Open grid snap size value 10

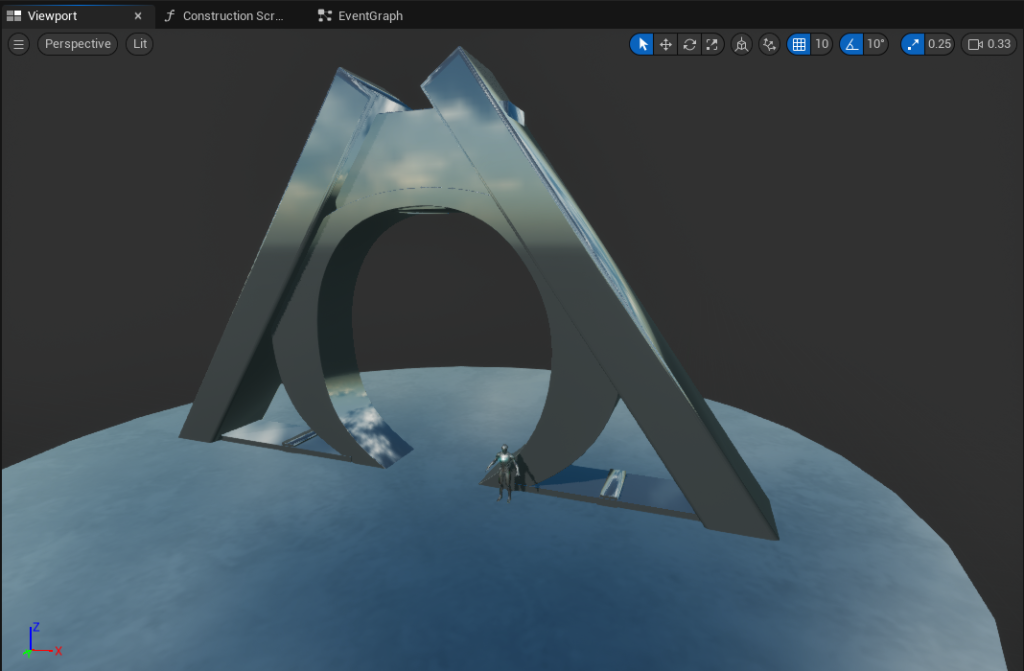(x=821, y=44)
